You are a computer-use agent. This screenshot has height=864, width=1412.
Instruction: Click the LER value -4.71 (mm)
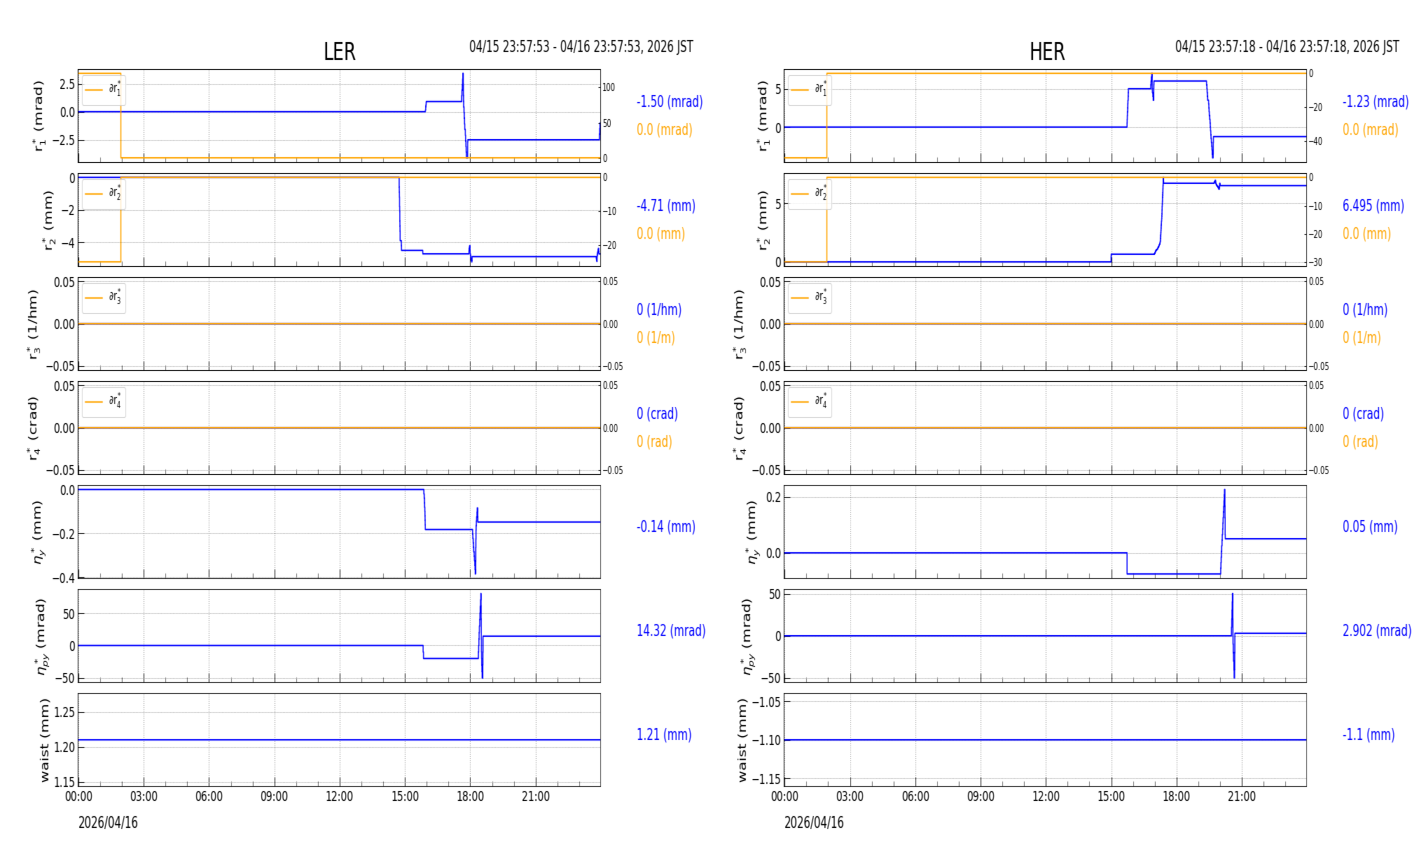666,206
